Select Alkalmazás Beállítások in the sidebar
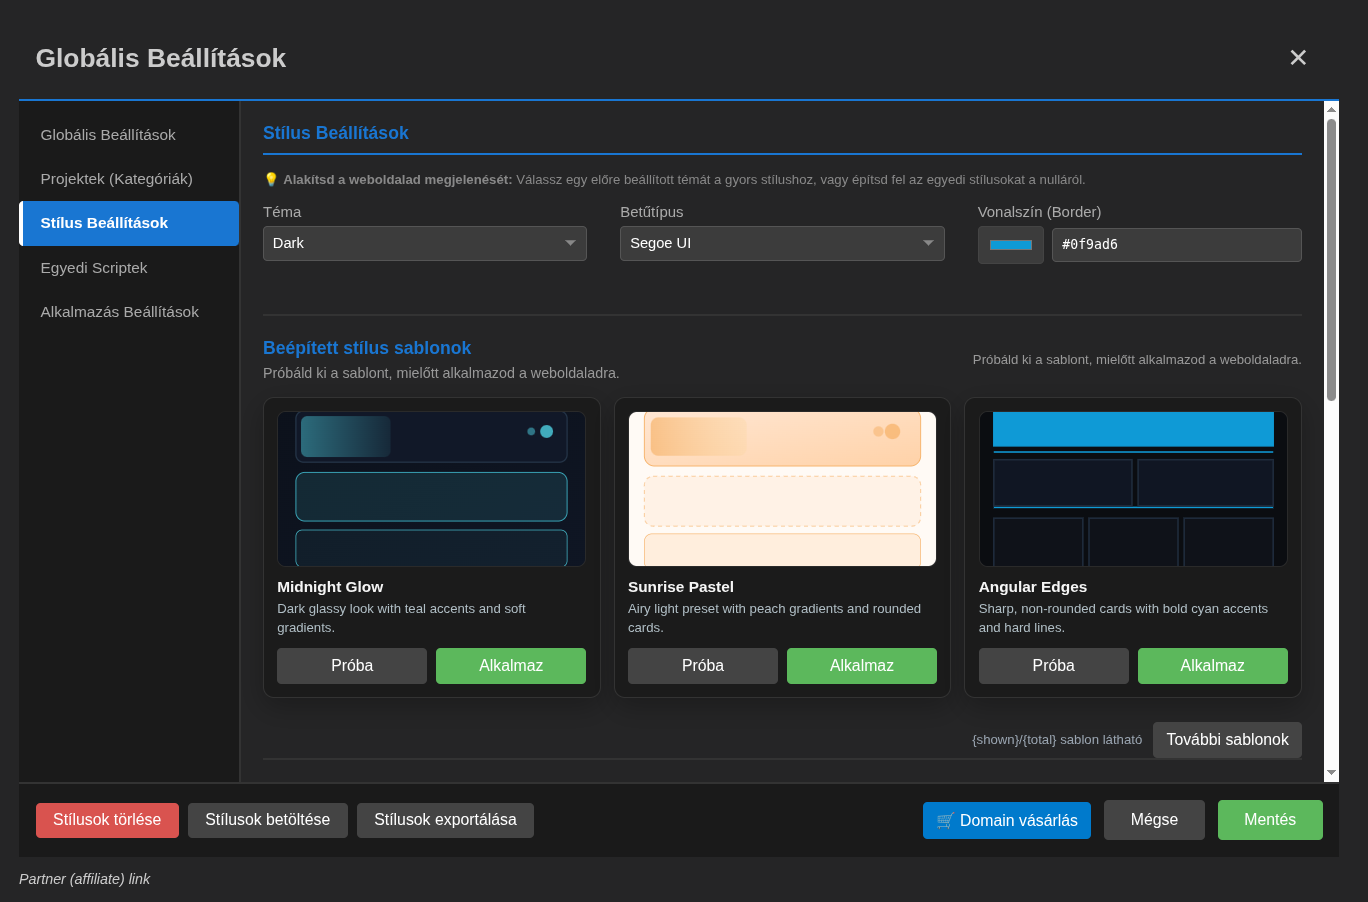 119,311
